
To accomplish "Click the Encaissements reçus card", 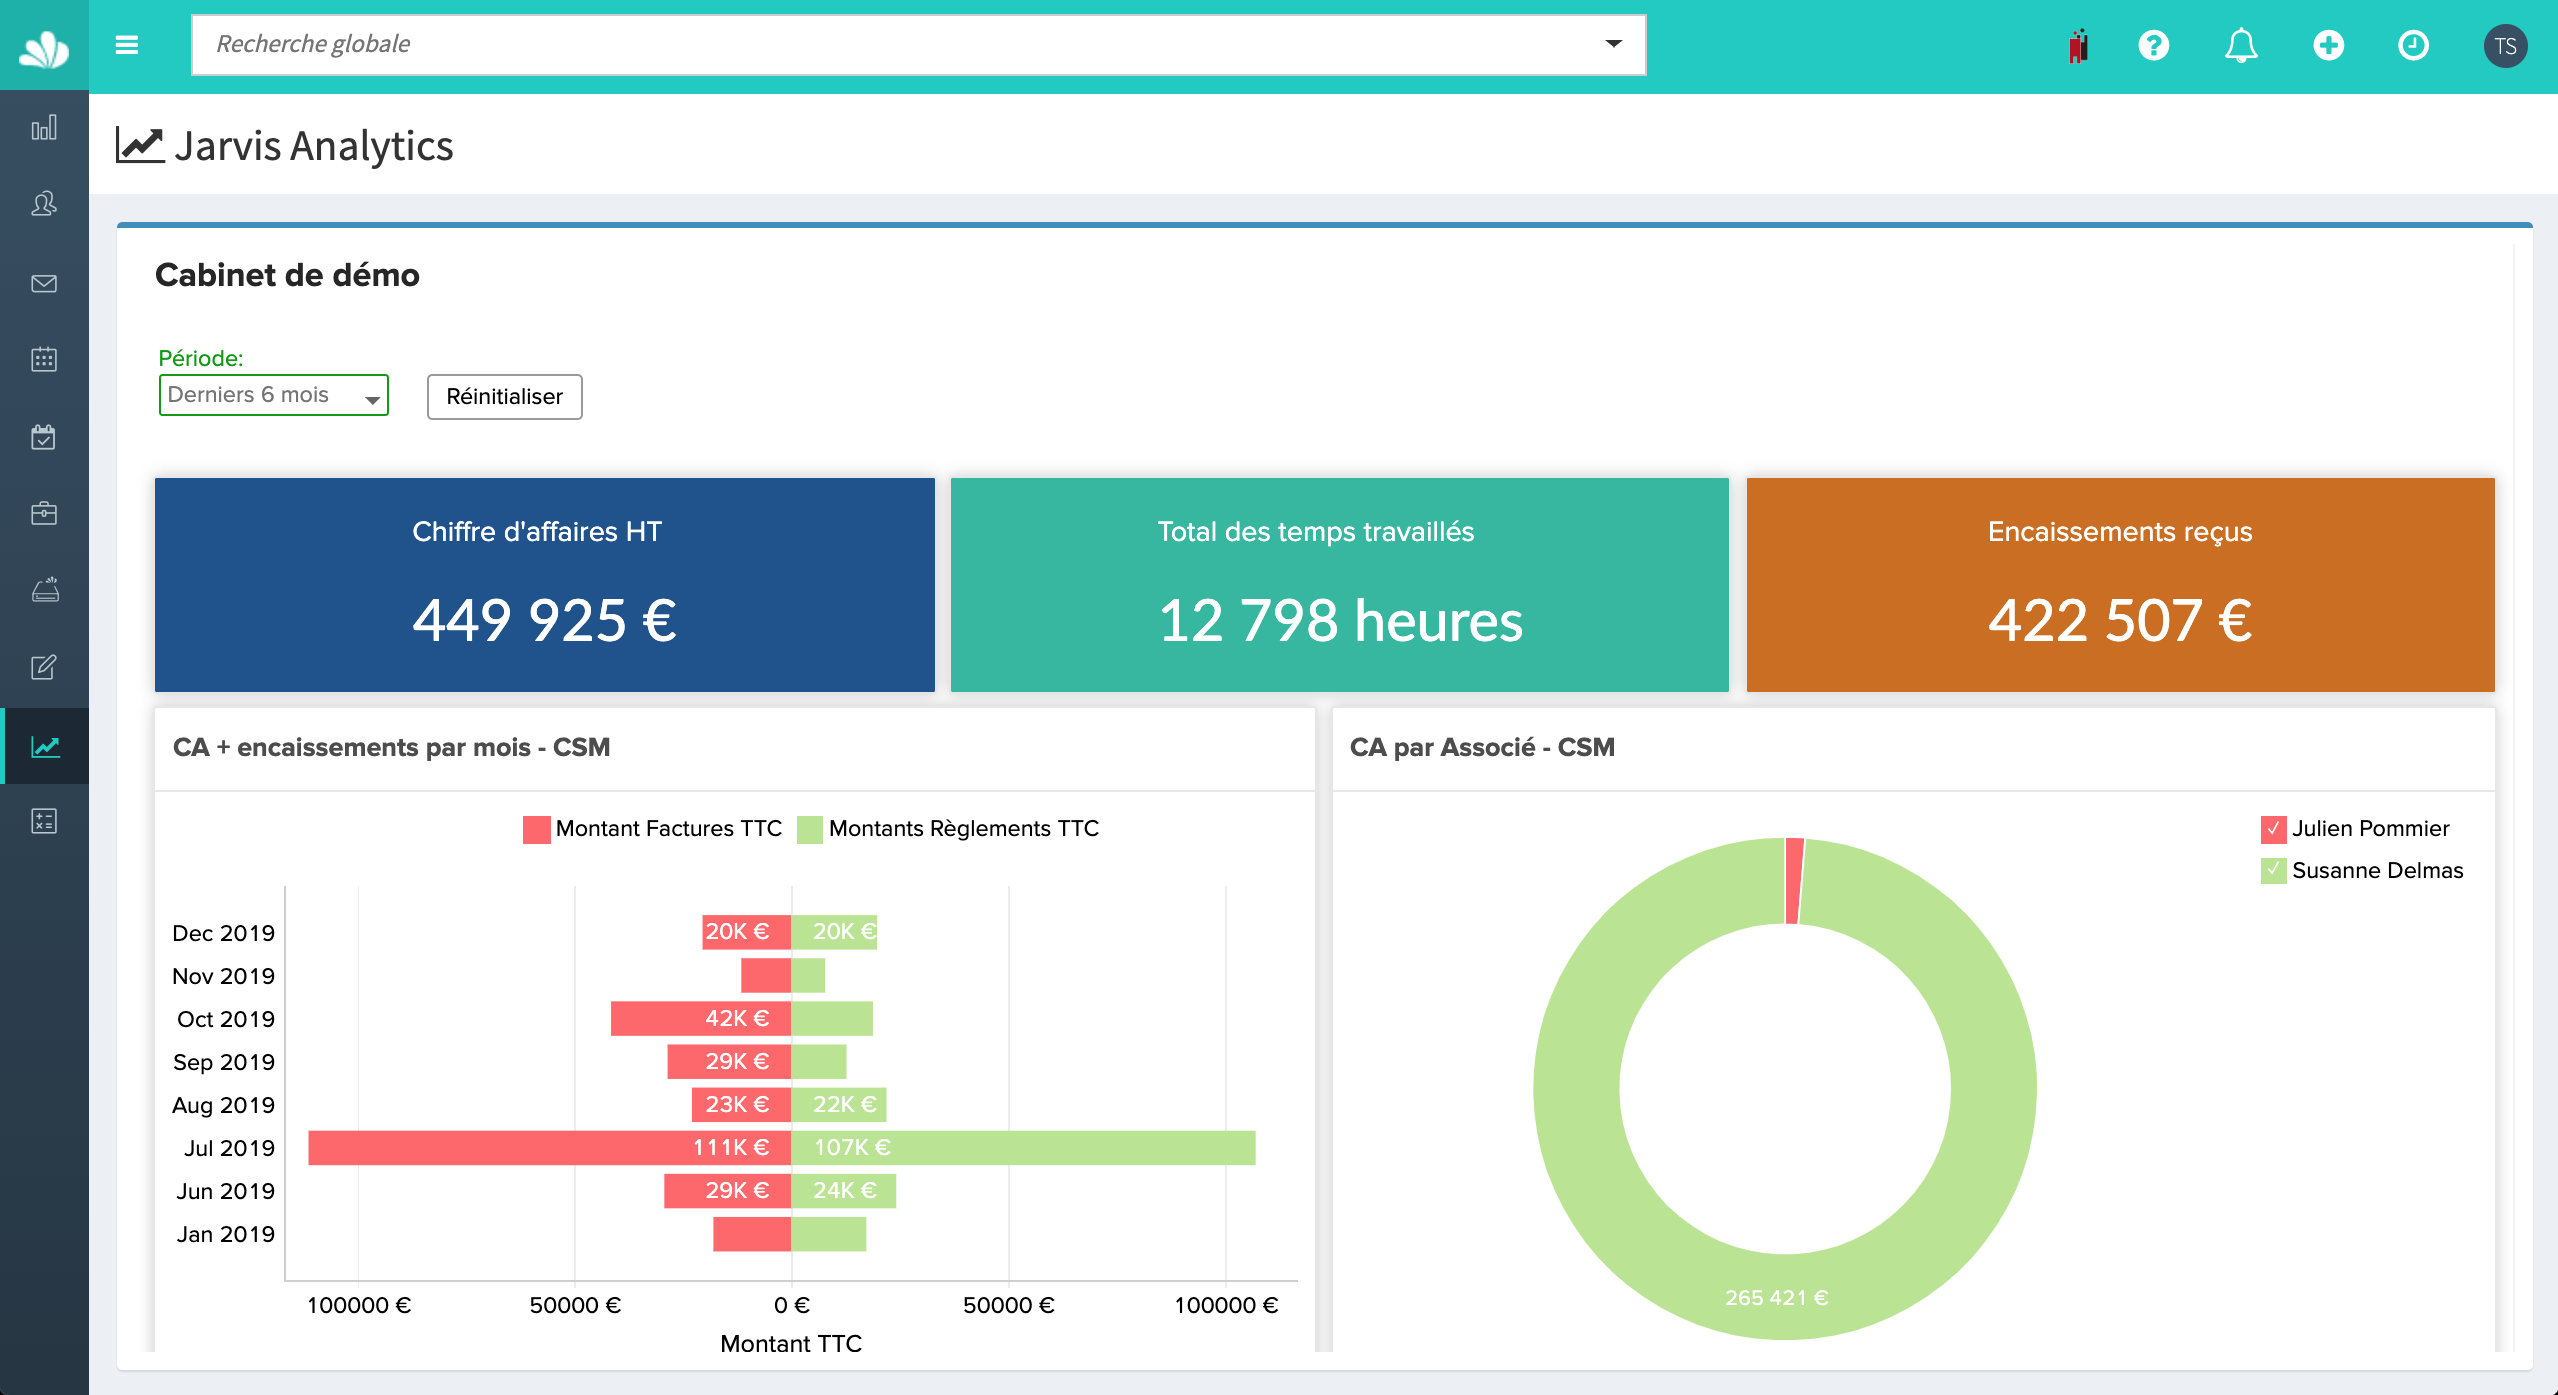I will click(2120, 584).
